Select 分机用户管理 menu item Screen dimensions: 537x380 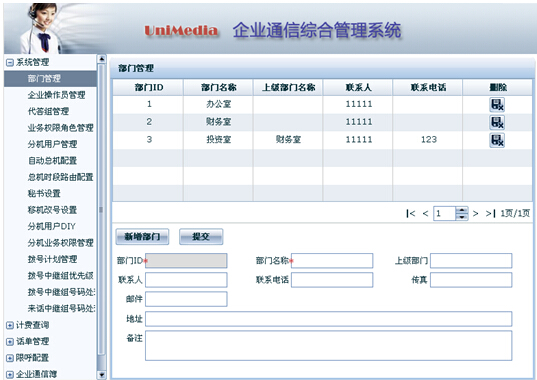[52, 144]
